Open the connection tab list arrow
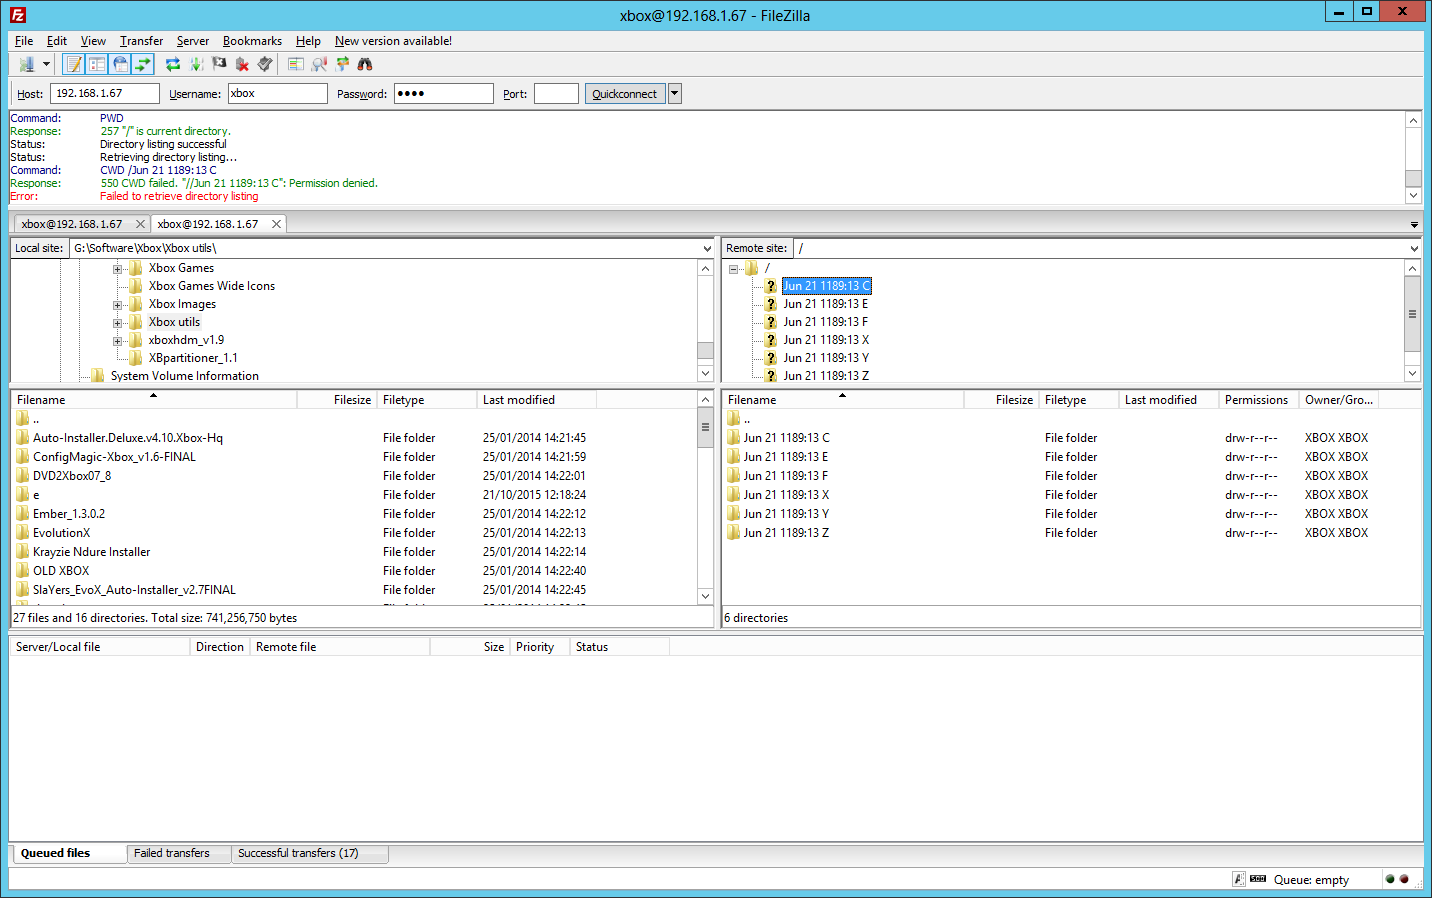Screen dimensions: 1432x898 (1414, 225)
